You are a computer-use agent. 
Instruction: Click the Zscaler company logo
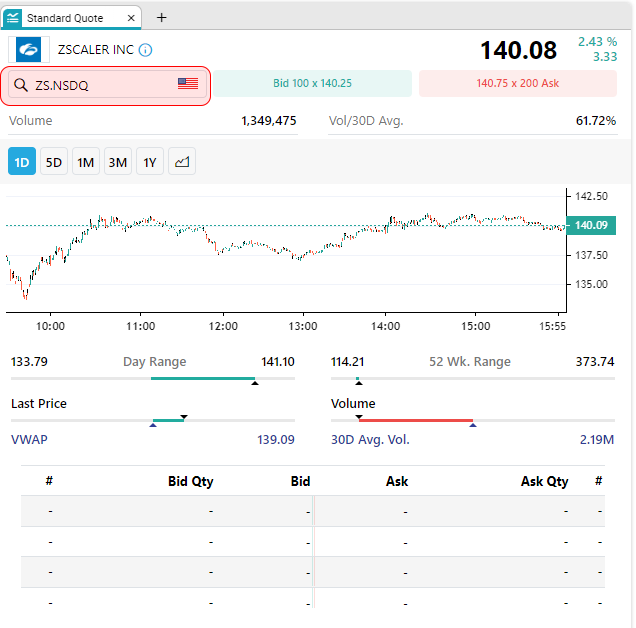click(x=30, y=50)
